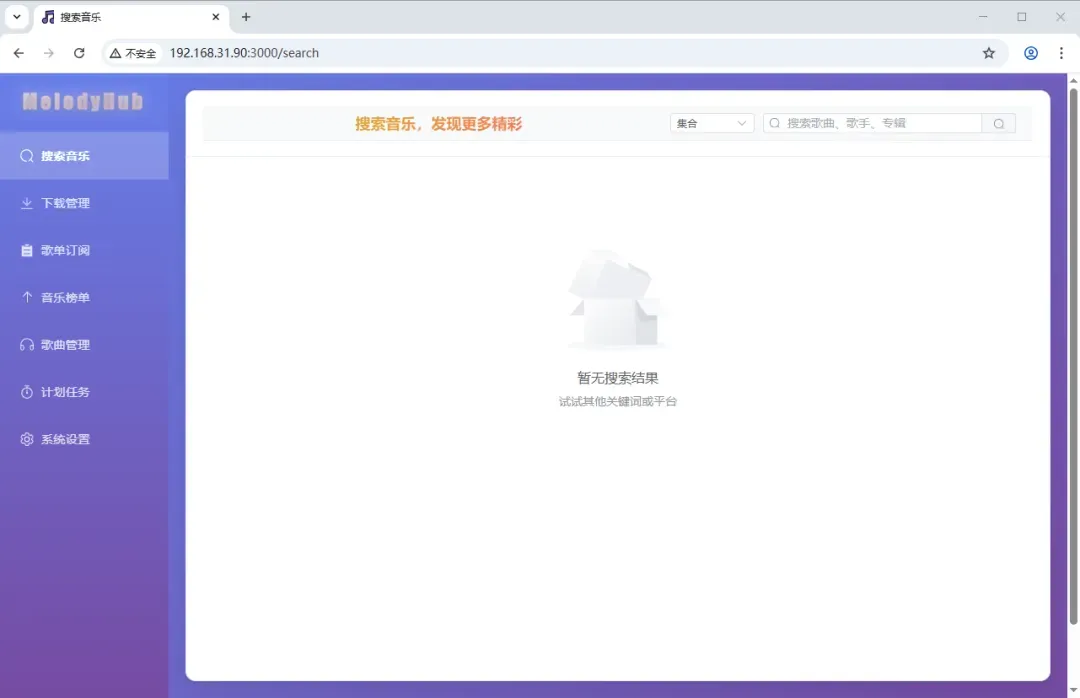Click the headphones icon for 歌曲管理
1080x698 pixels.
[27, 345]
